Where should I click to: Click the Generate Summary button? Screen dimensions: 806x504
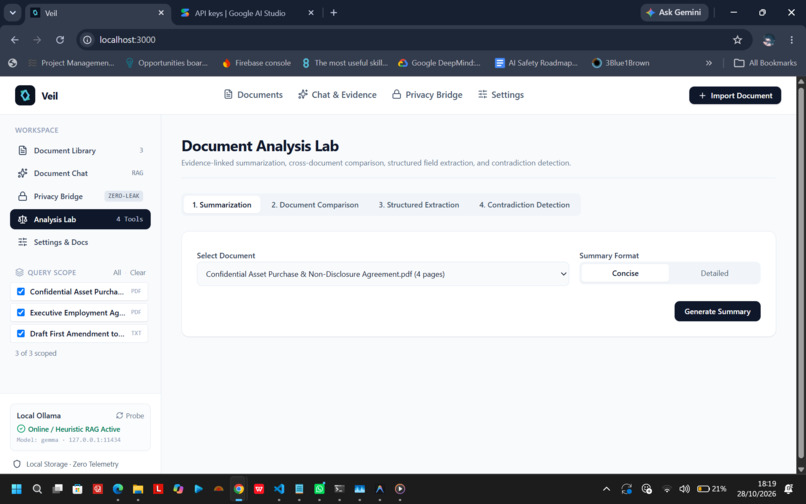pyautogui.click(x=717, y=311)
